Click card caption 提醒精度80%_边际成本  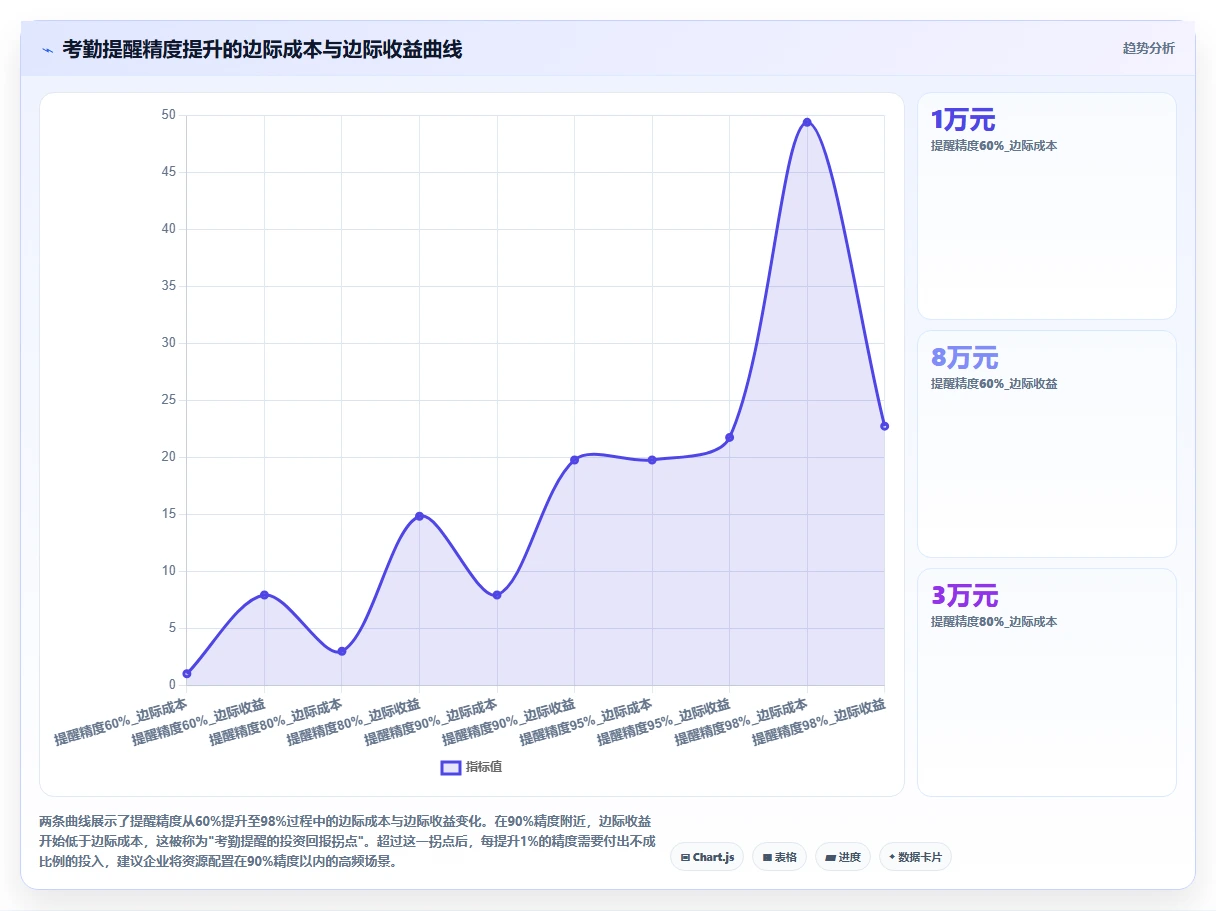point(994,622)
